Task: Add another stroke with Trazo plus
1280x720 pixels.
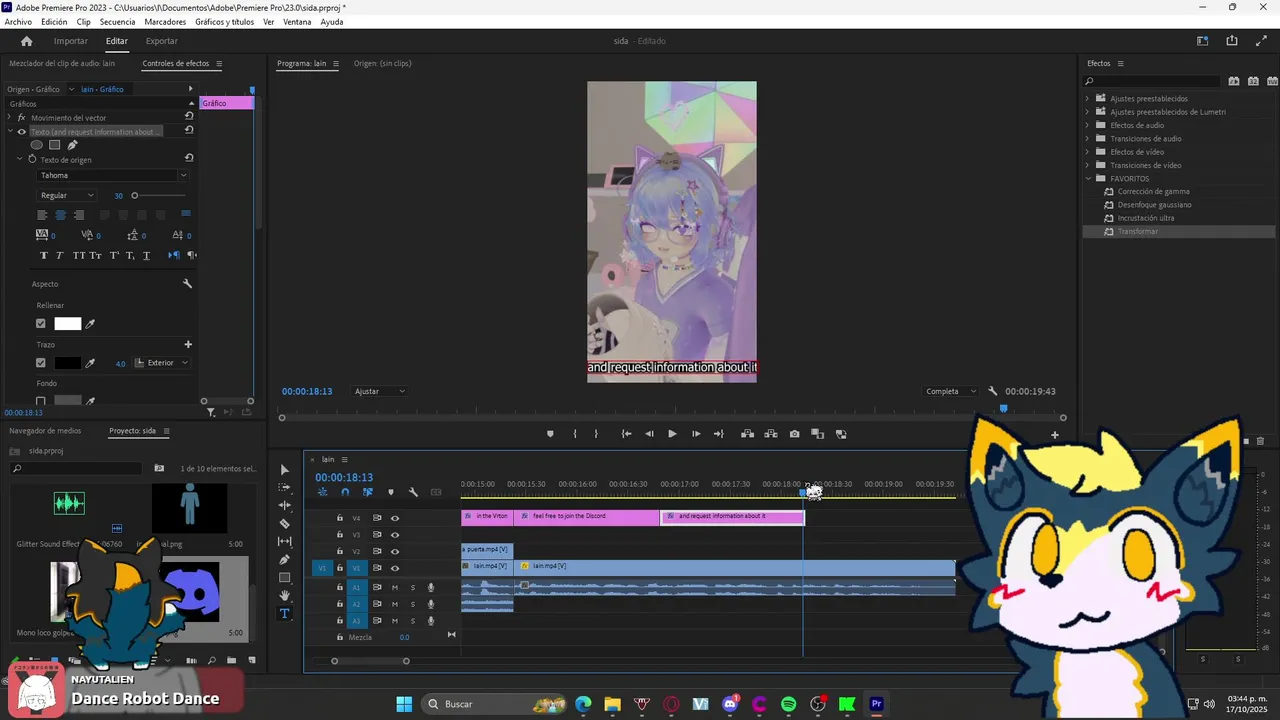Action: tap(187, 344)
